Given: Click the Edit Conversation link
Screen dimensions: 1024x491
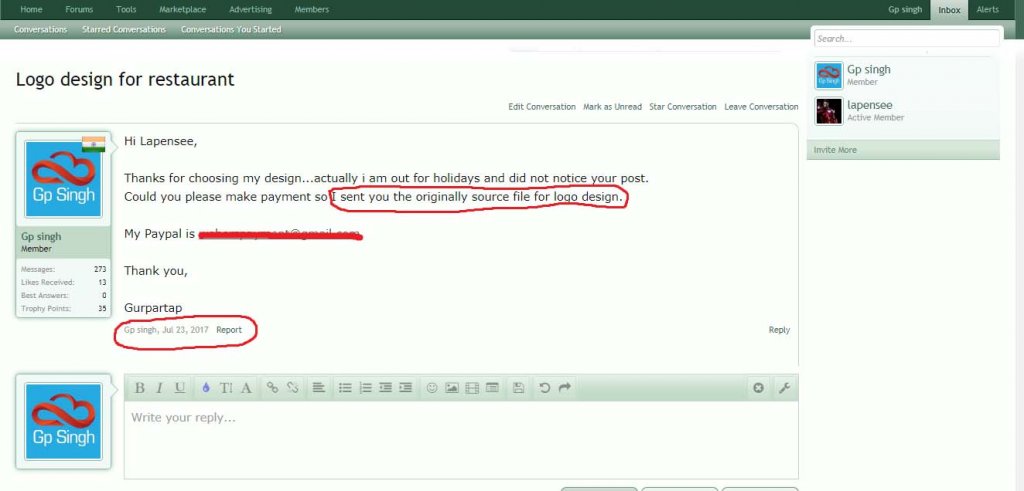Looking at the screenshot, I should (542, 106).
